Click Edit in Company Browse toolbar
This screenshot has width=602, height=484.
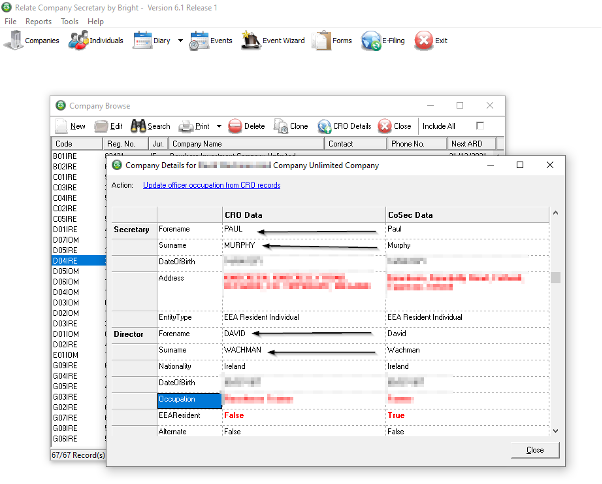[109, 126]
